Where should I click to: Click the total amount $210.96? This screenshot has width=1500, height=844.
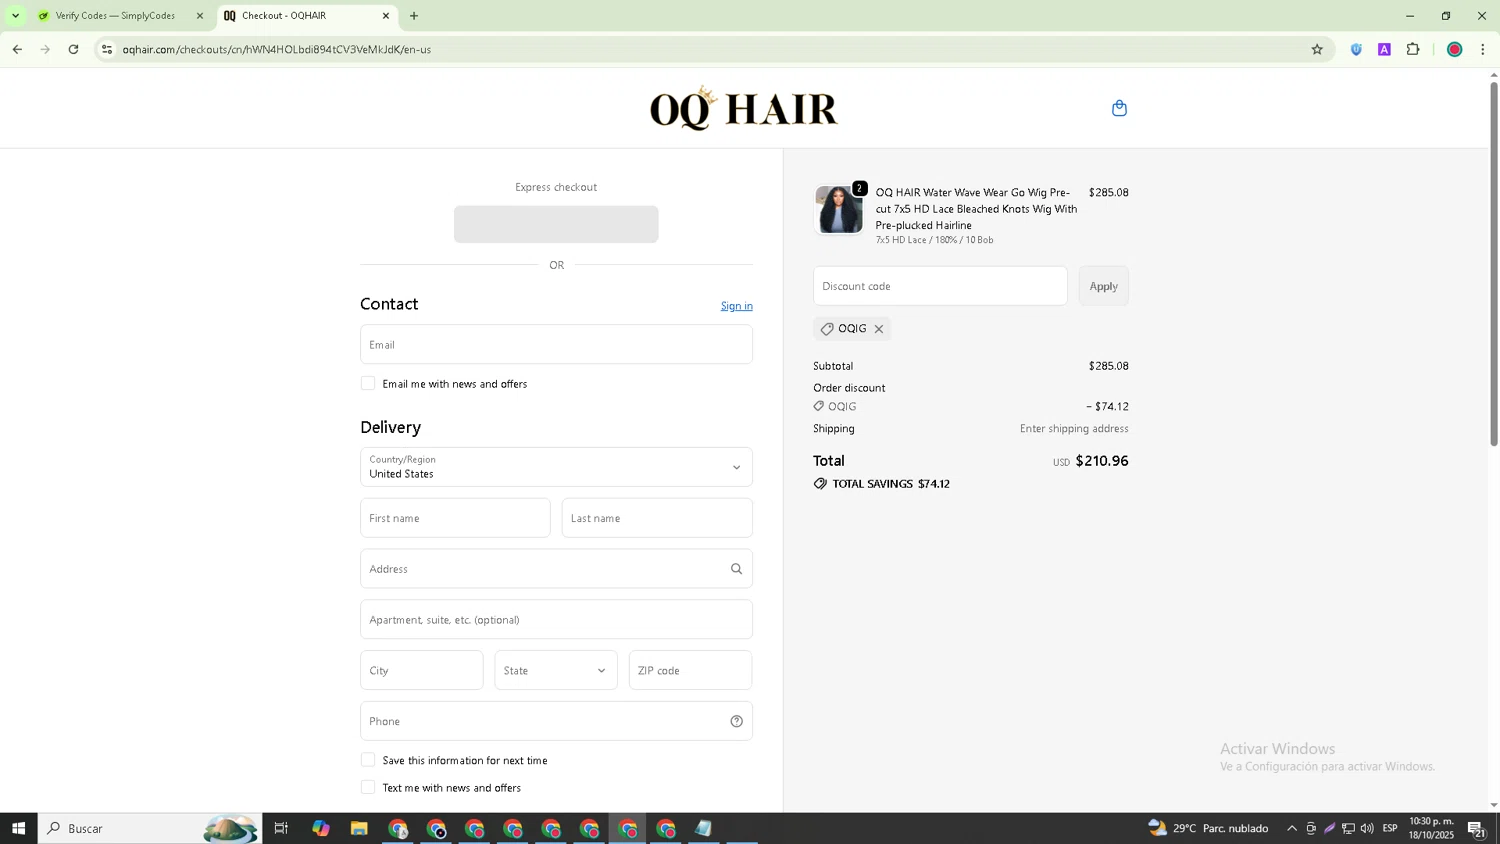pos(1102,461)
